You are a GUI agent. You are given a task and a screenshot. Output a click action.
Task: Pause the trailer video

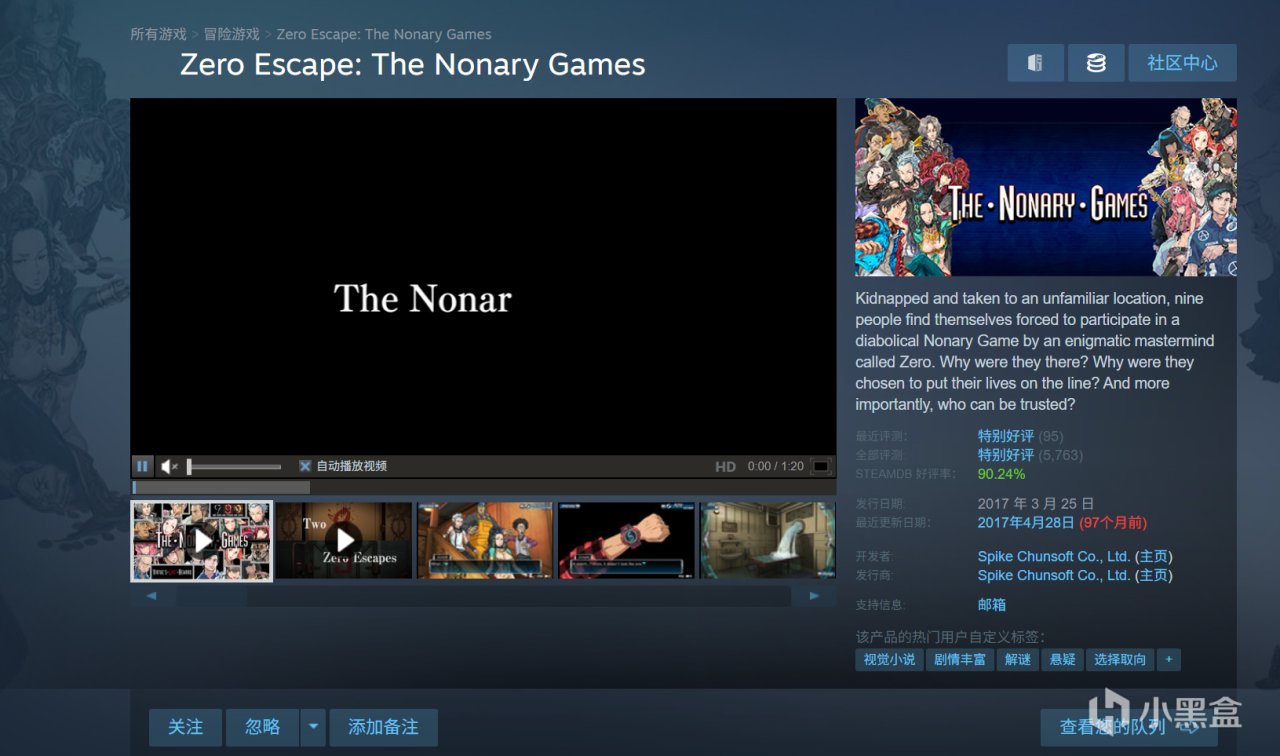coord(142,466)
